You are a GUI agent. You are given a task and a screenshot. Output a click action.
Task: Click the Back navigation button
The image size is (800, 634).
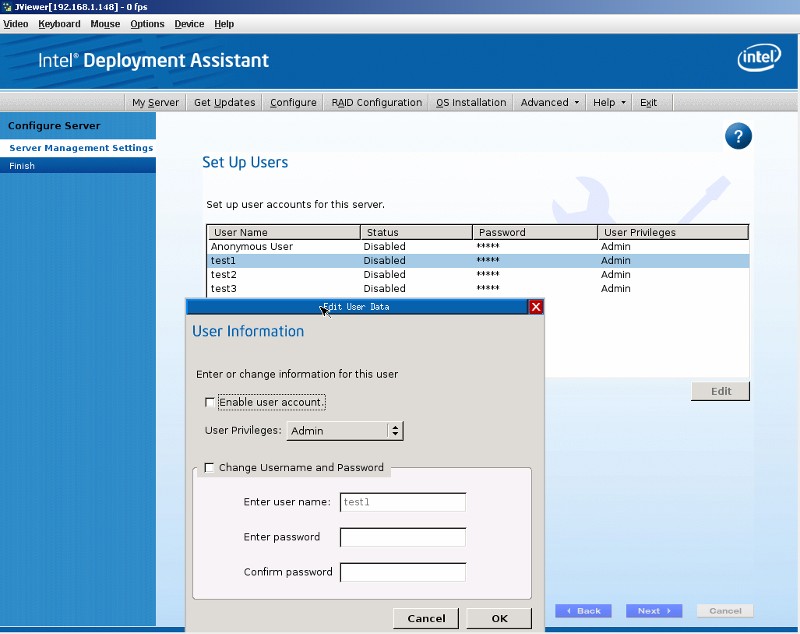(583, 611)
